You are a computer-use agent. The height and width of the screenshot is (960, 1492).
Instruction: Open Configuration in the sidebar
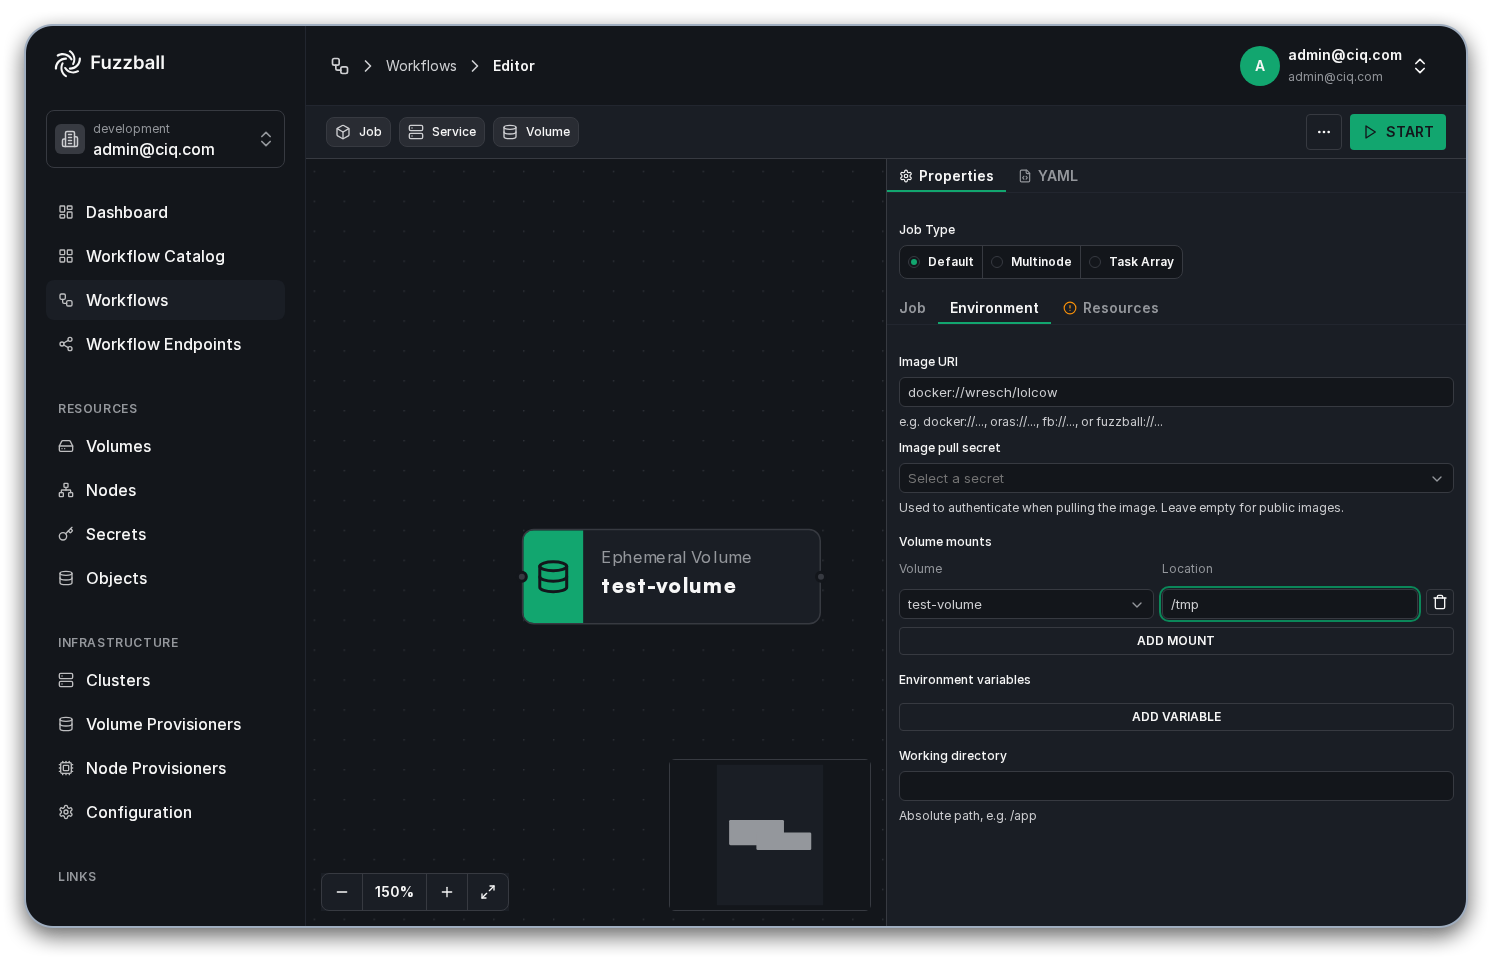tap(165, 812)
